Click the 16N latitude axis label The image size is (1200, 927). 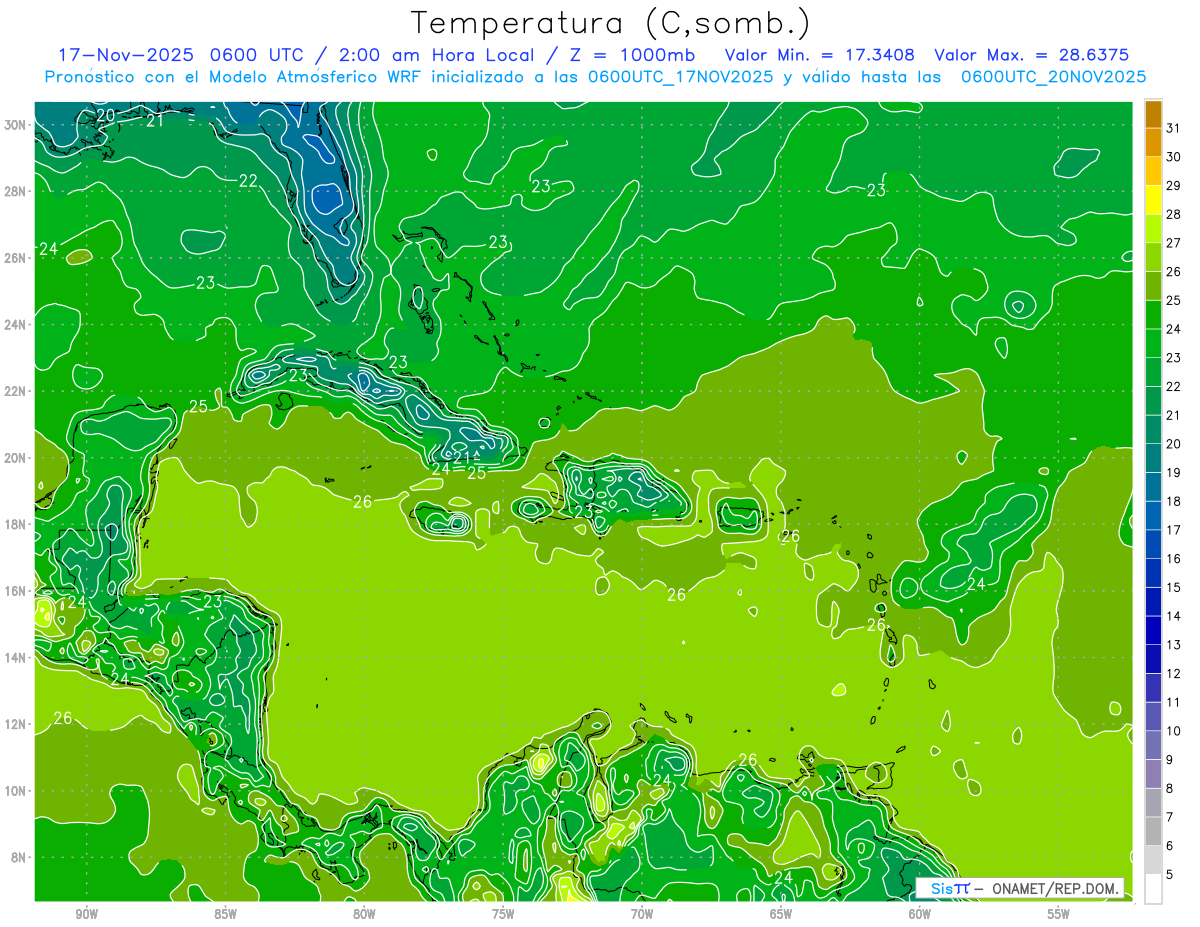15,591
